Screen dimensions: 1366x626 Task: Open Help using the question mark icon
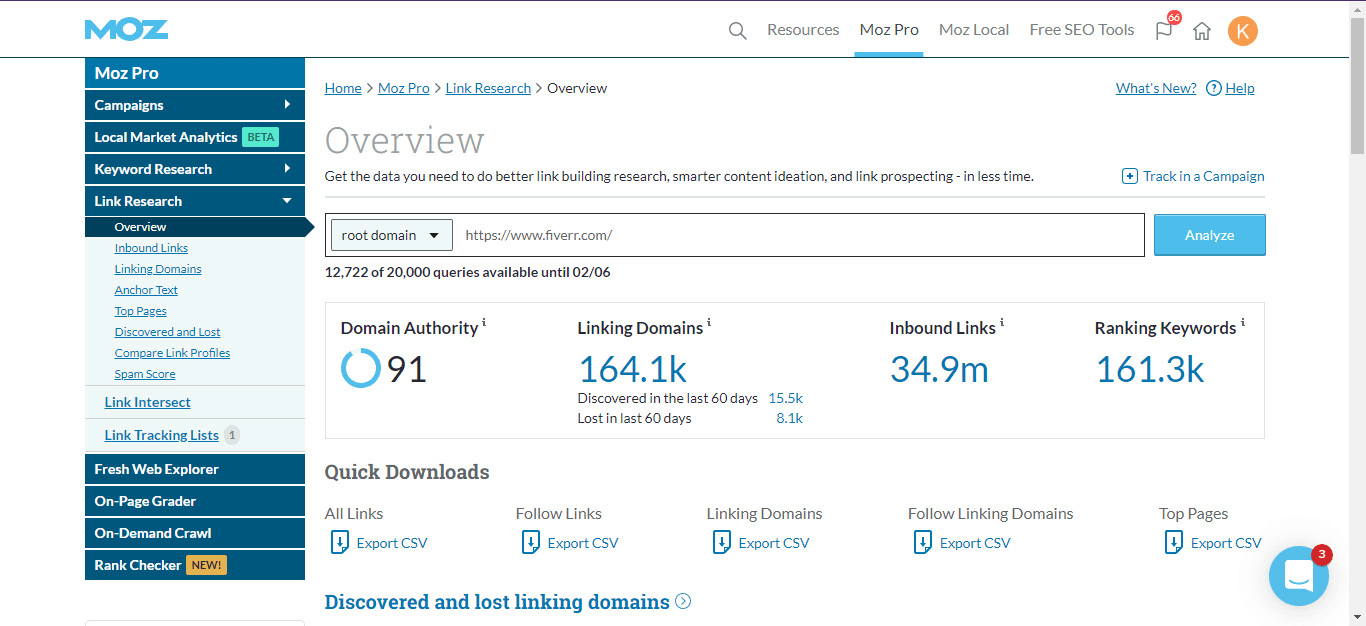pyautogui.click(x=1214, y=88)
